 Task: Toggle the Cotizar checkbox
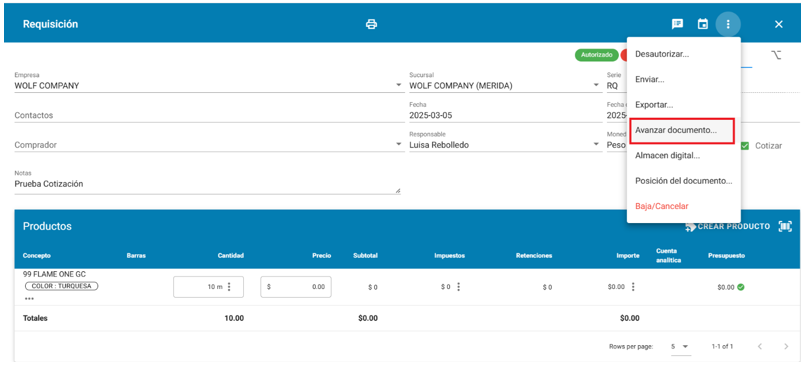click(x=745, y=146)
